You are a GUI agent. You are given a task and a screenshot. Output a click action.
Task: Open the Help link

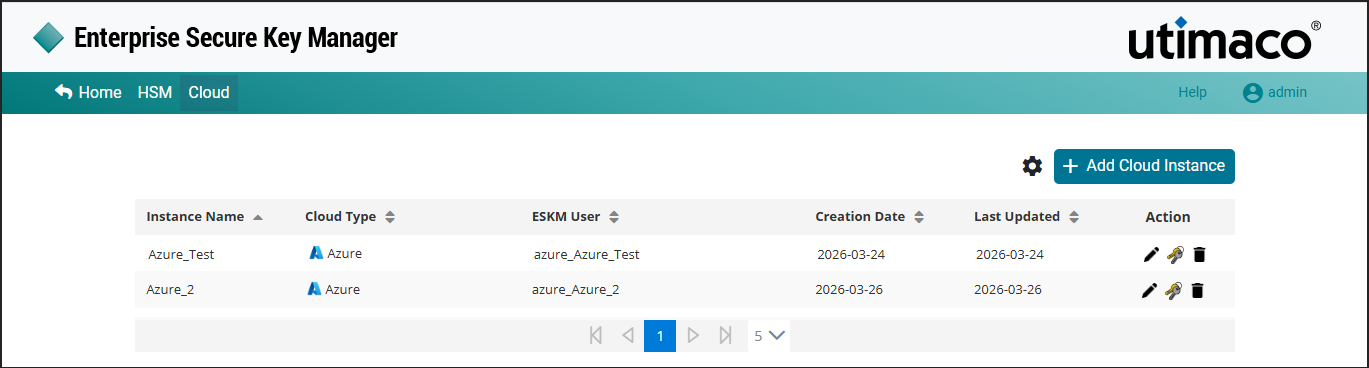coord(1192,93)
